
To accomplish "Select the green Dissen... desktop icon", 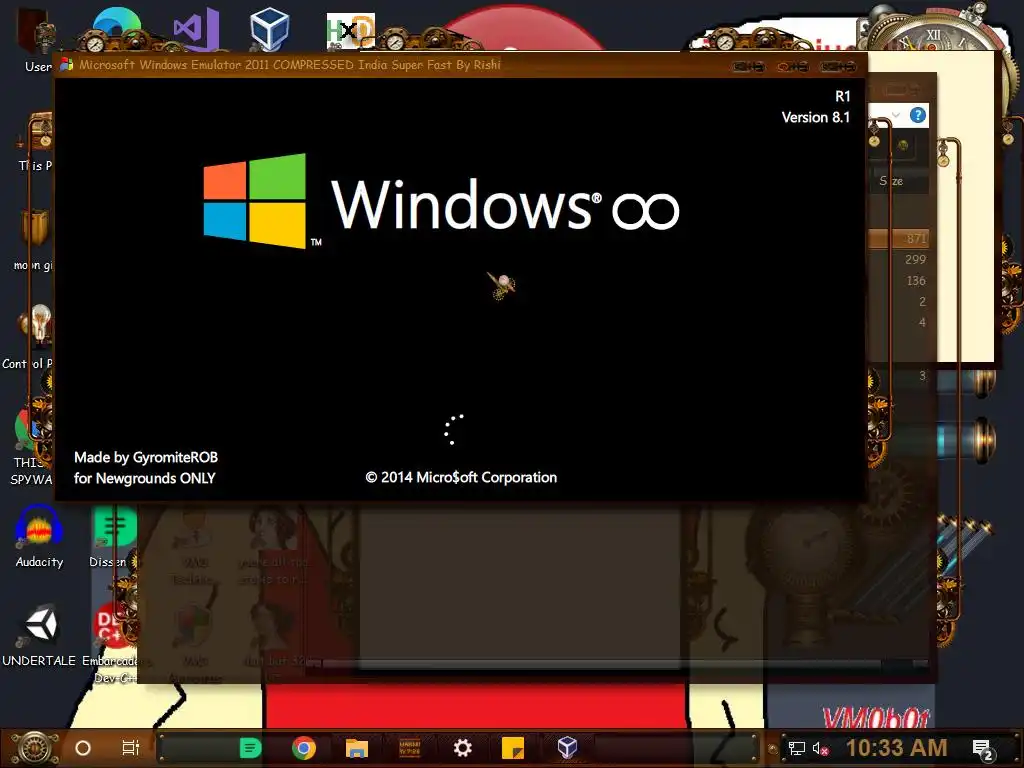I will pos(114,537).
